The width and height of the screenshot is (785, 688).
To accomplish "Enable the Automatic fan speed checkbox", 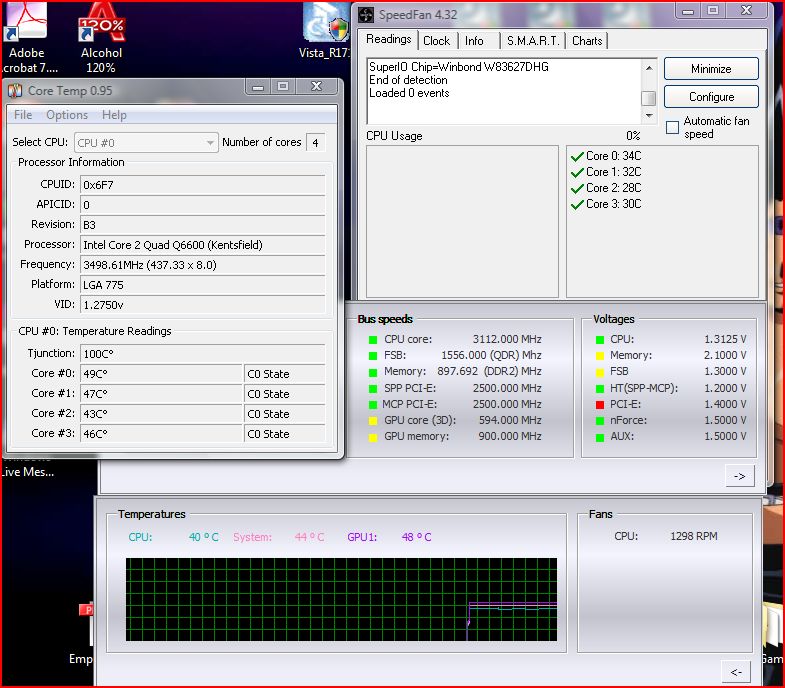I will pos(672,127).
